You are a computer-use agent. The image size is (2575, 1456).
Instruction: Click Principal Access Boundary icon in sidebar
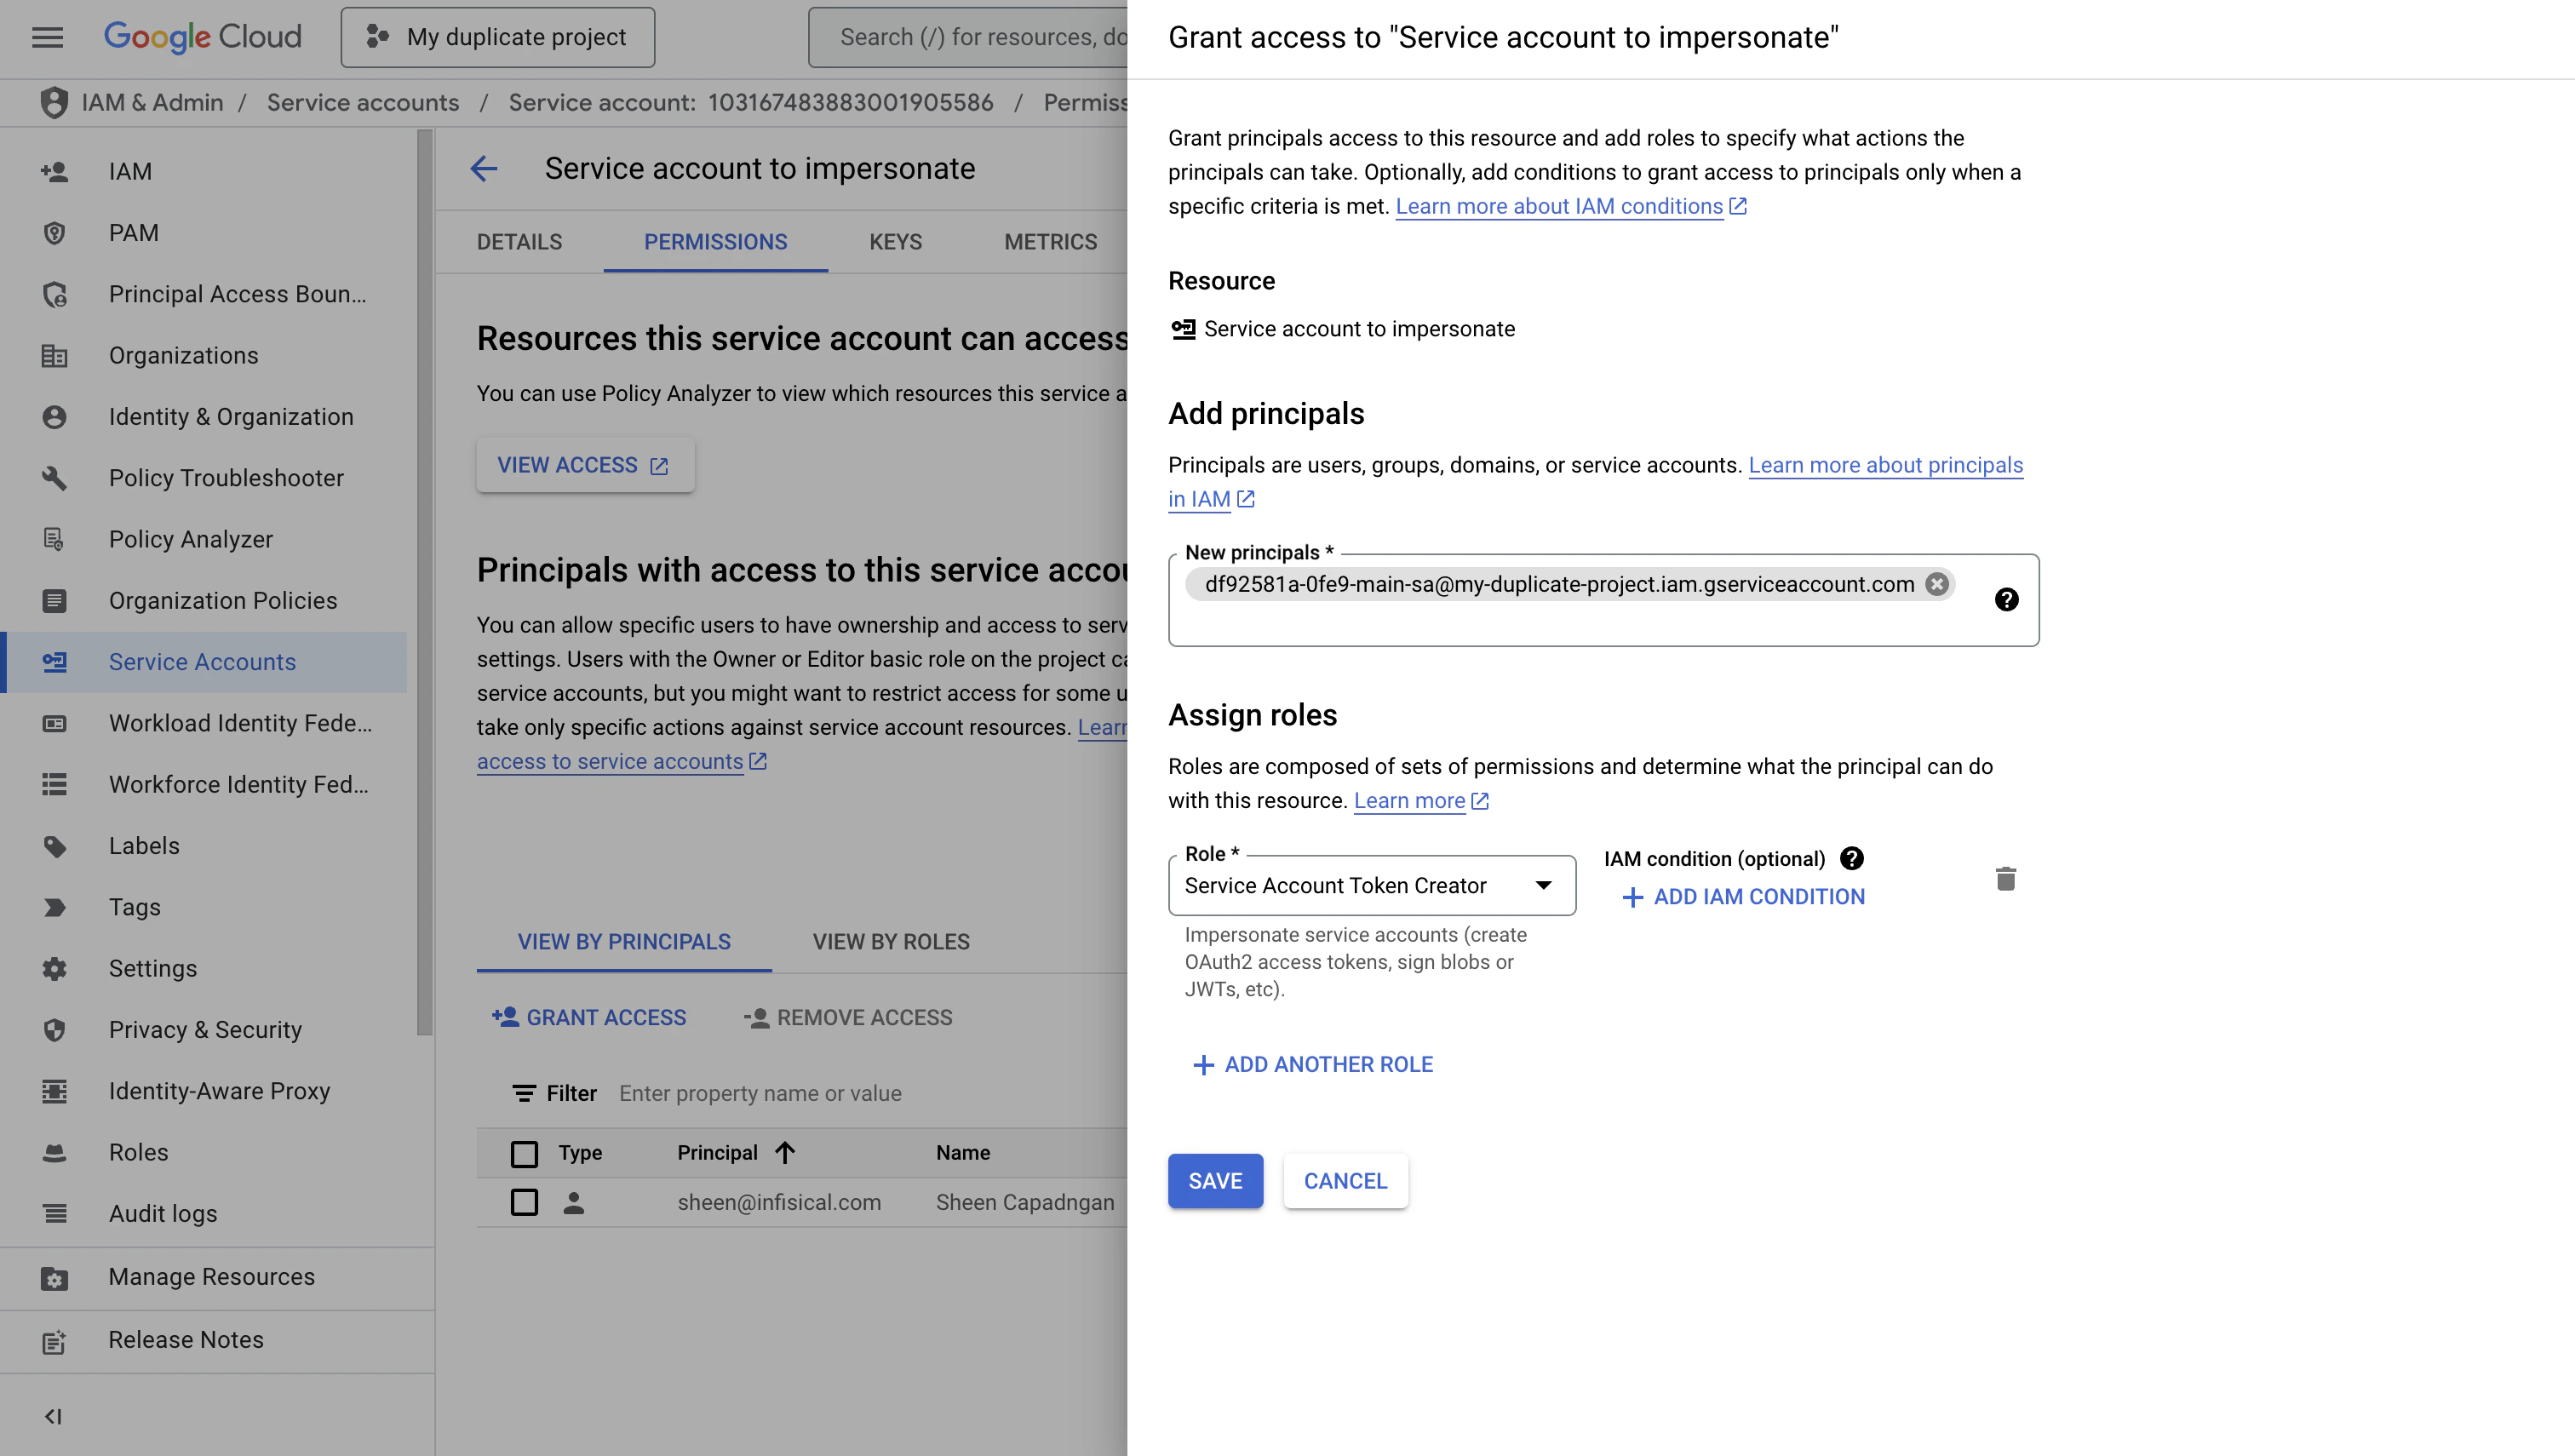point(55,294)
